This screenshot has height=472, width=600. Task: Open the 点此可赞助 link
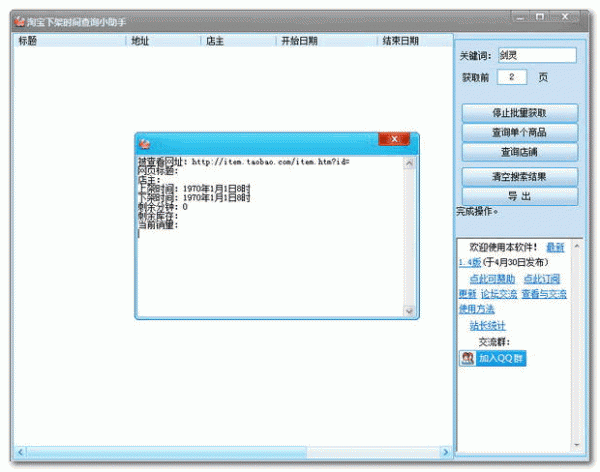[492, 279]
